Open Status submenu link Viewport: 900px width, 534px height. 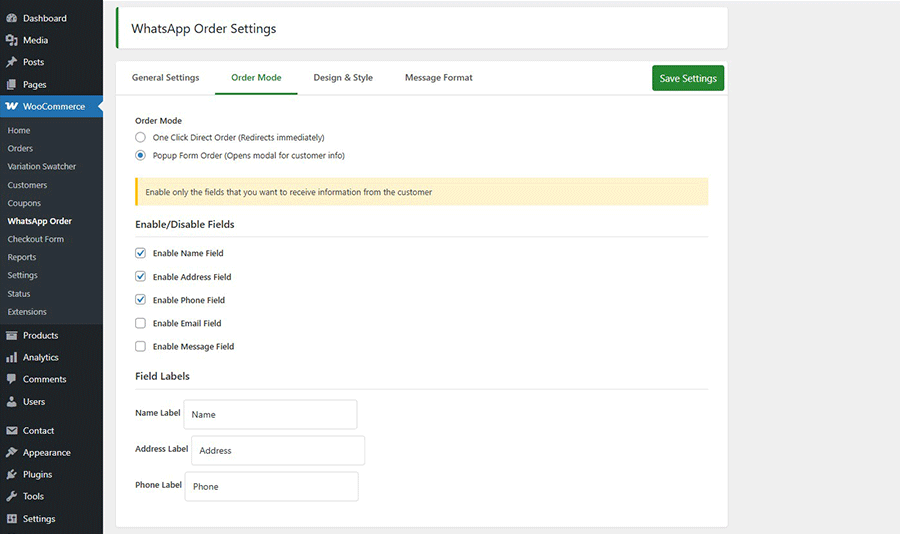click(x=19, y=293)
